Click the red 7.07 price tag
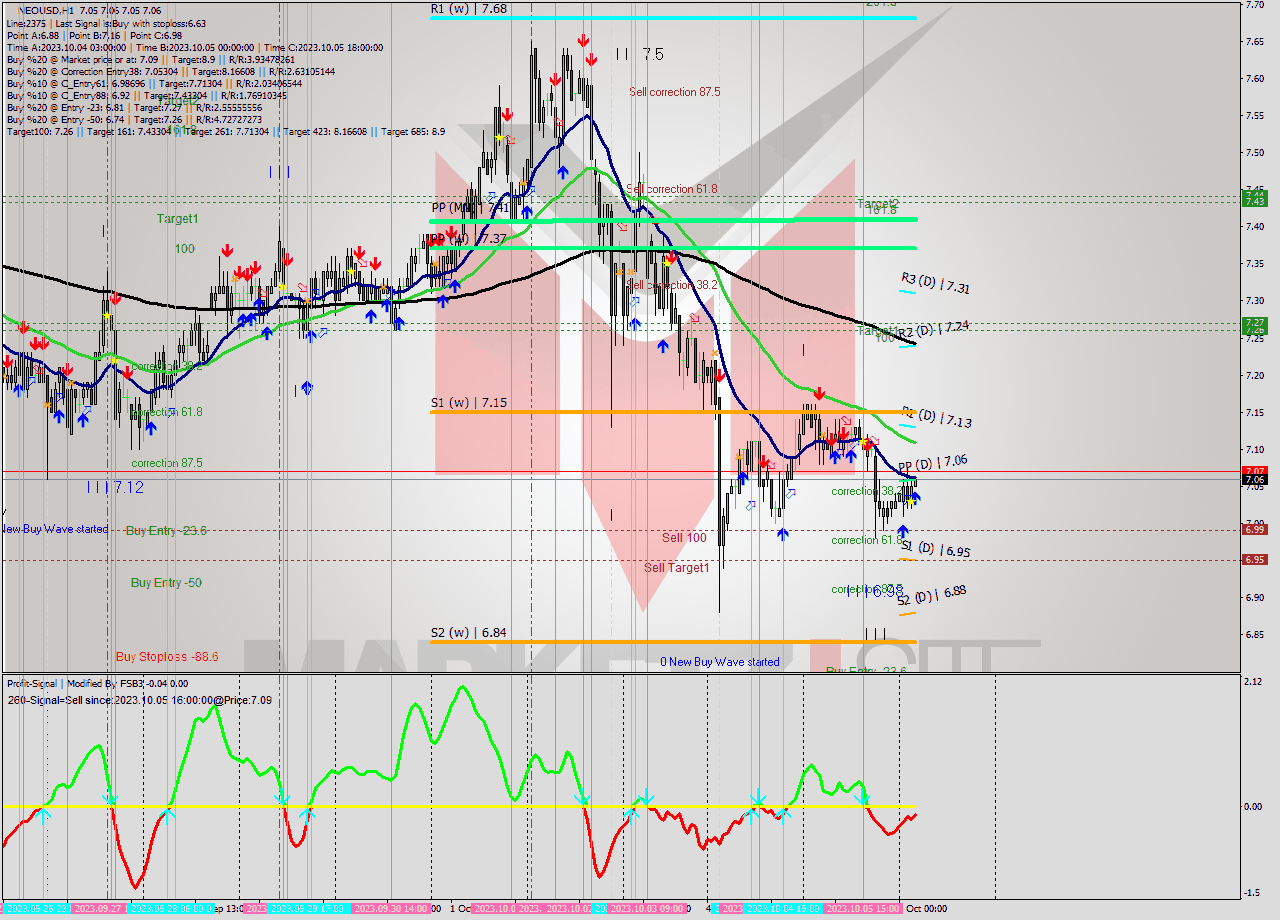The height and width of the screenshot is (920, 1280). click(1254, 471)
